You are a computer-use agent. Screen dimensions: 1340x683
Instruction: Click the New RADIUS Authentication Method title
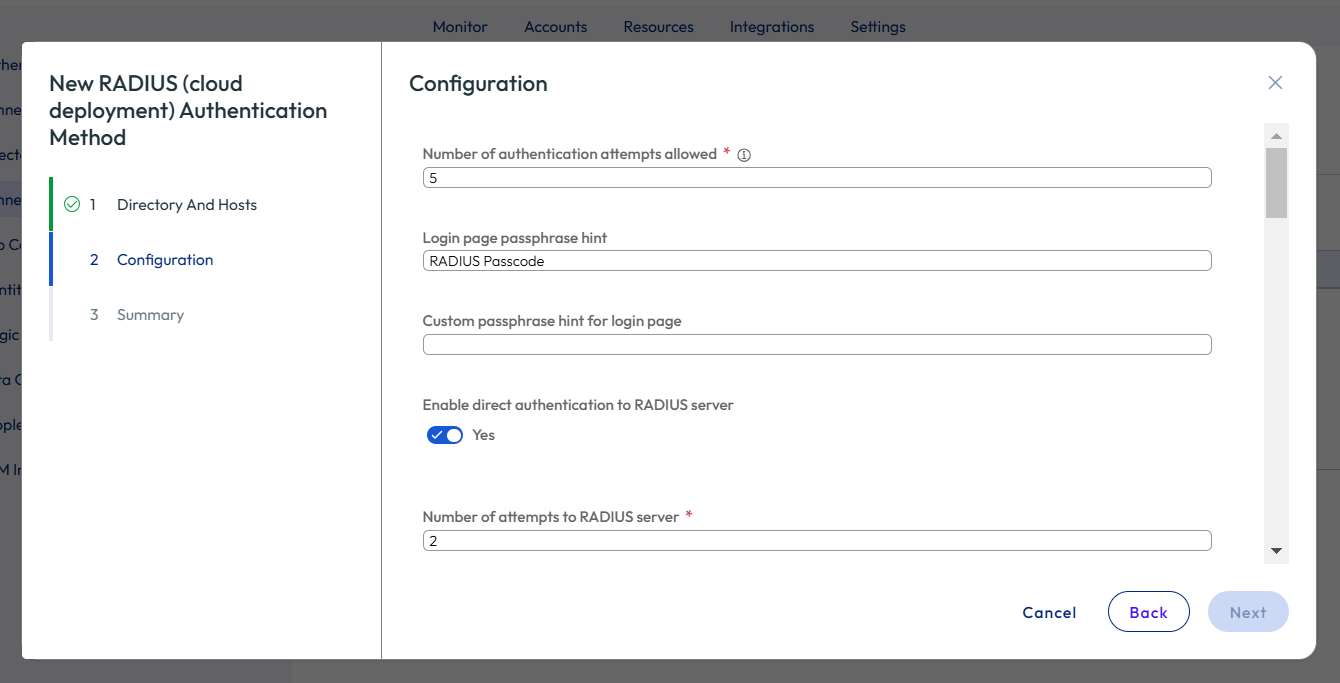(x=188, y=111)
